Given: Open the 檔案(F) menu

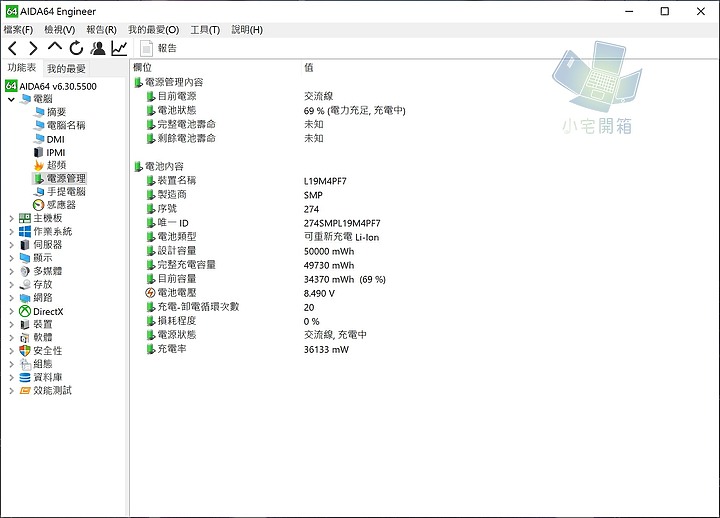Looking at the screenshot, I should pyautogui.click(x=18, y=30).
